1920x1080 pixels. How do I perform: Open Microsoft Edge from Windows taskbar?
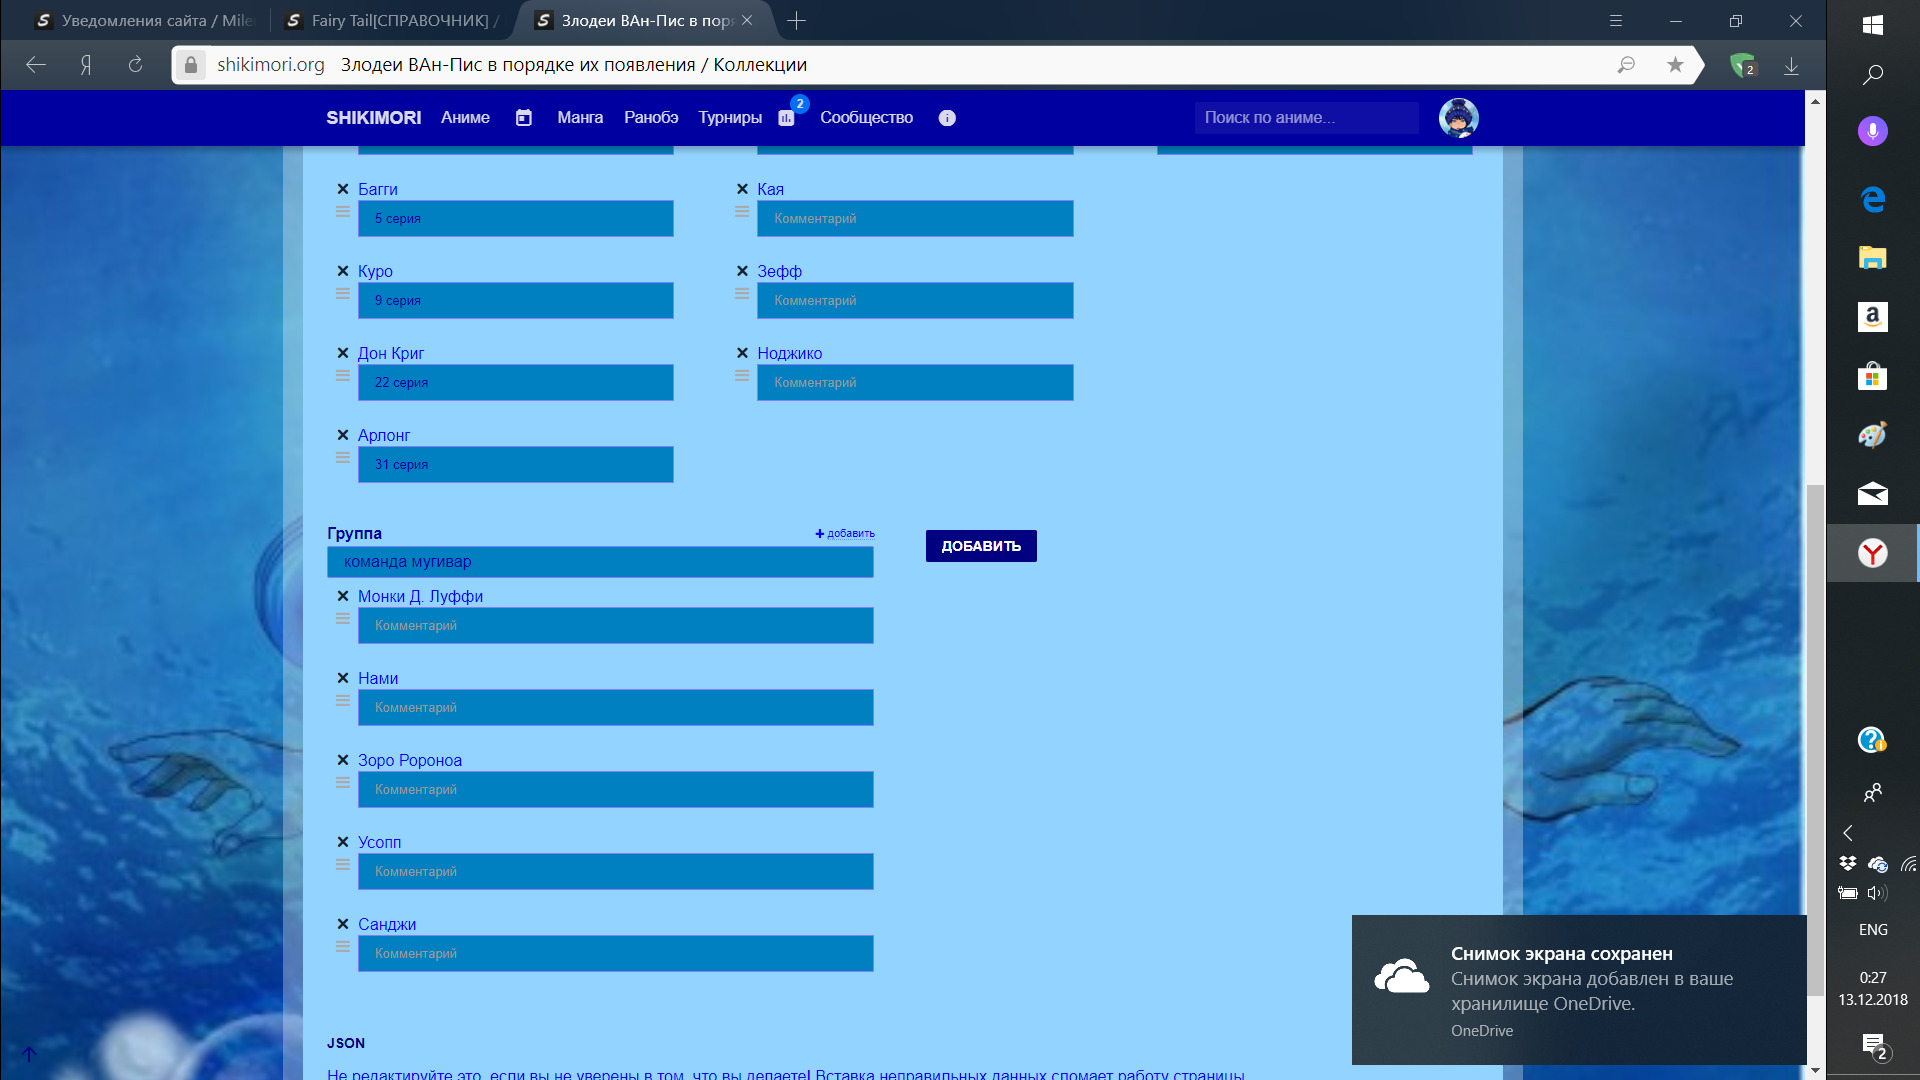(x=1872, y=199)
